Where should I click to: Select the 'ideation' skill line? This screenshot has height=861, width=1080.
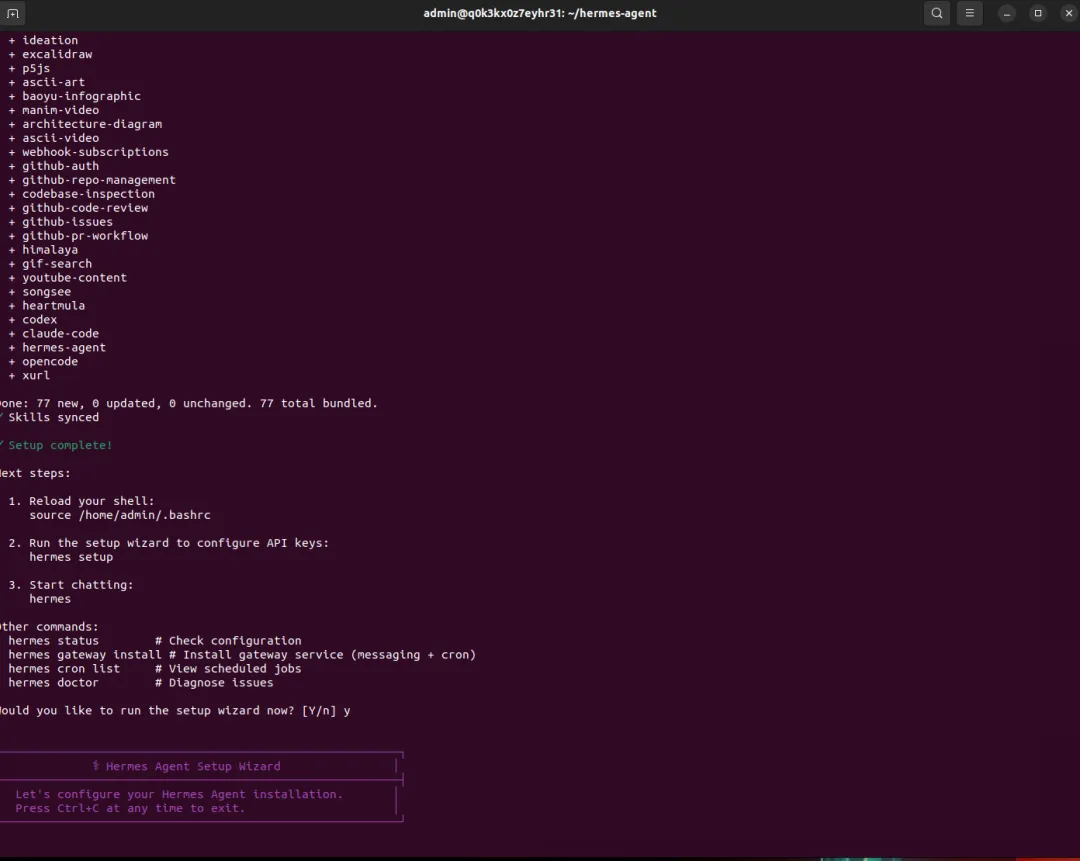click(43, 40)
